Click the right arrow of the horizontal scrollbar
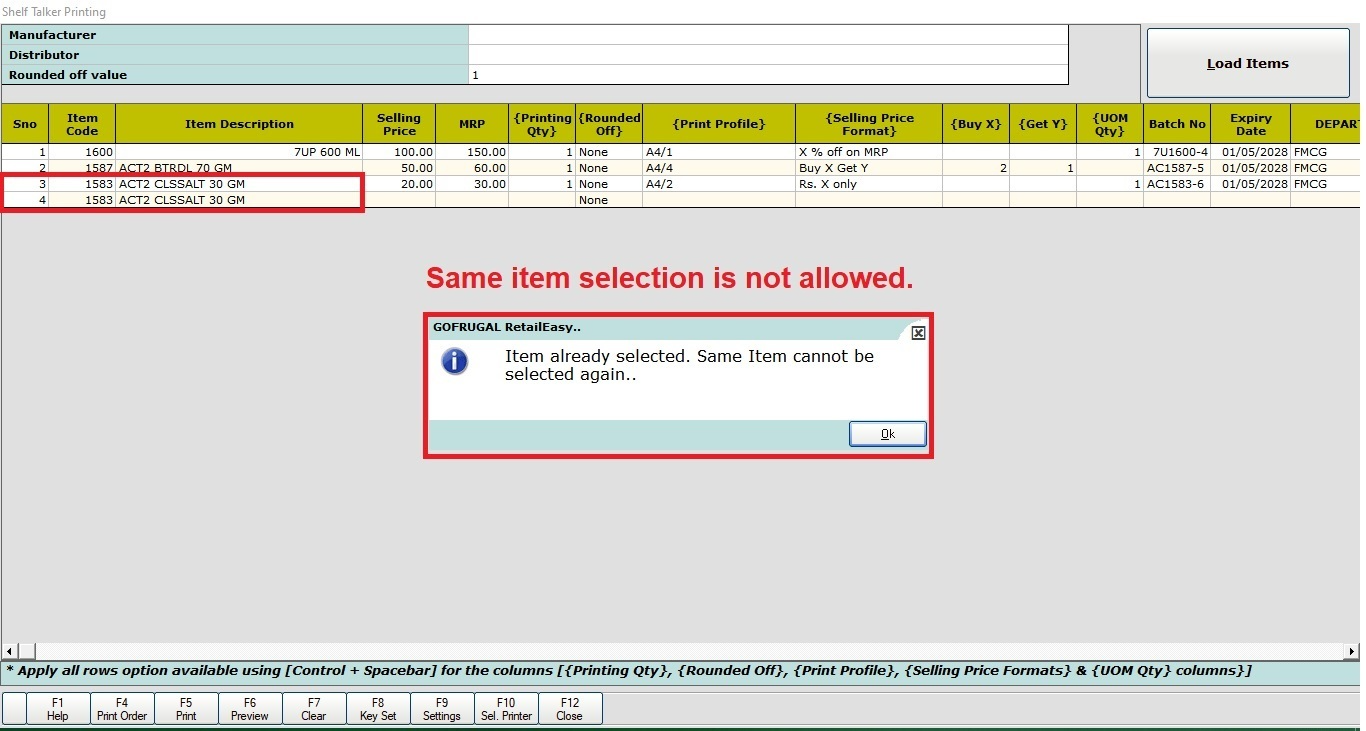The width and height of the screenshot is (1366, 731). click(1353, 651)
